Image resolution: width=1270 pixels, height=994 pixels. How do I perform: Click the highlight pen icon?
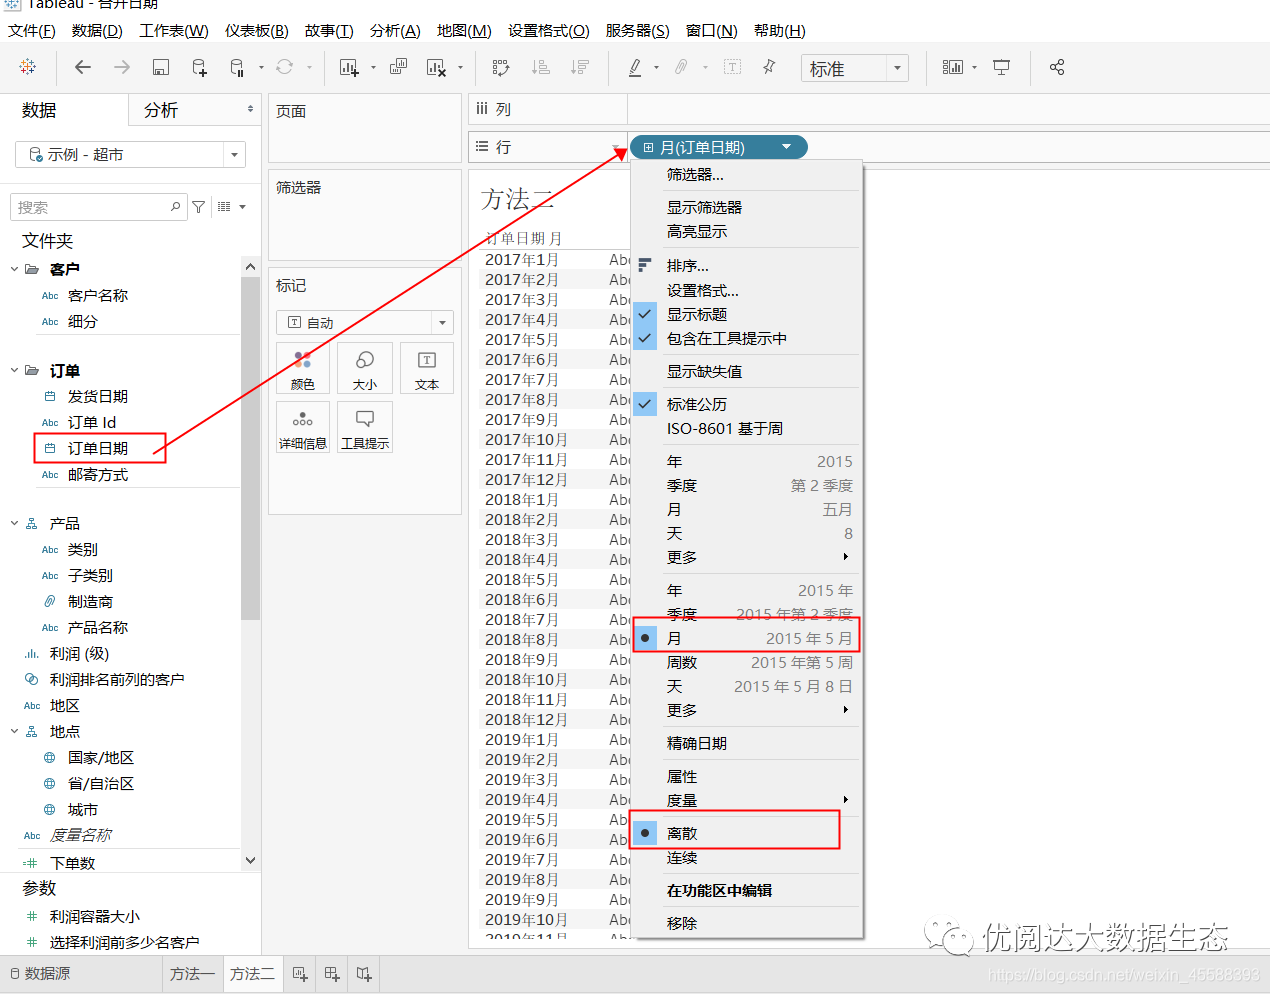pyautogui.click(x=635, y=67)
